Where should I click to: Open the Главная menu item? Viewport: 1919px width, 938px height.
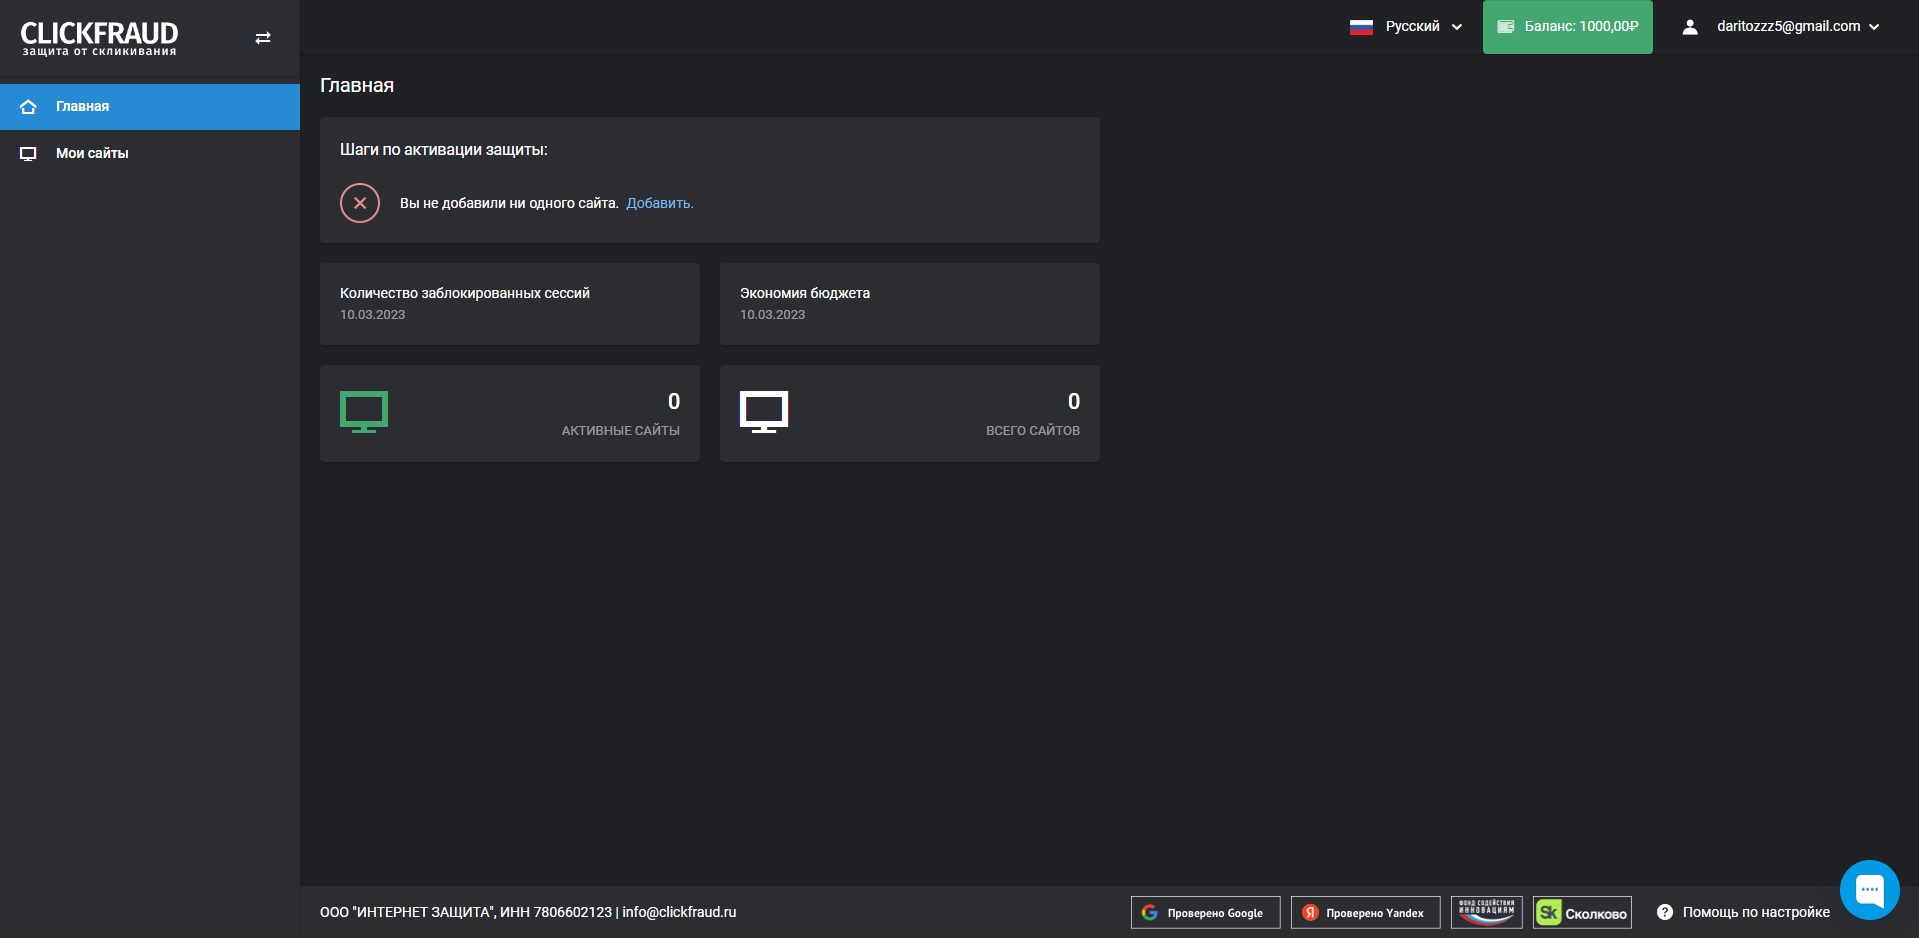click(150, 107)
